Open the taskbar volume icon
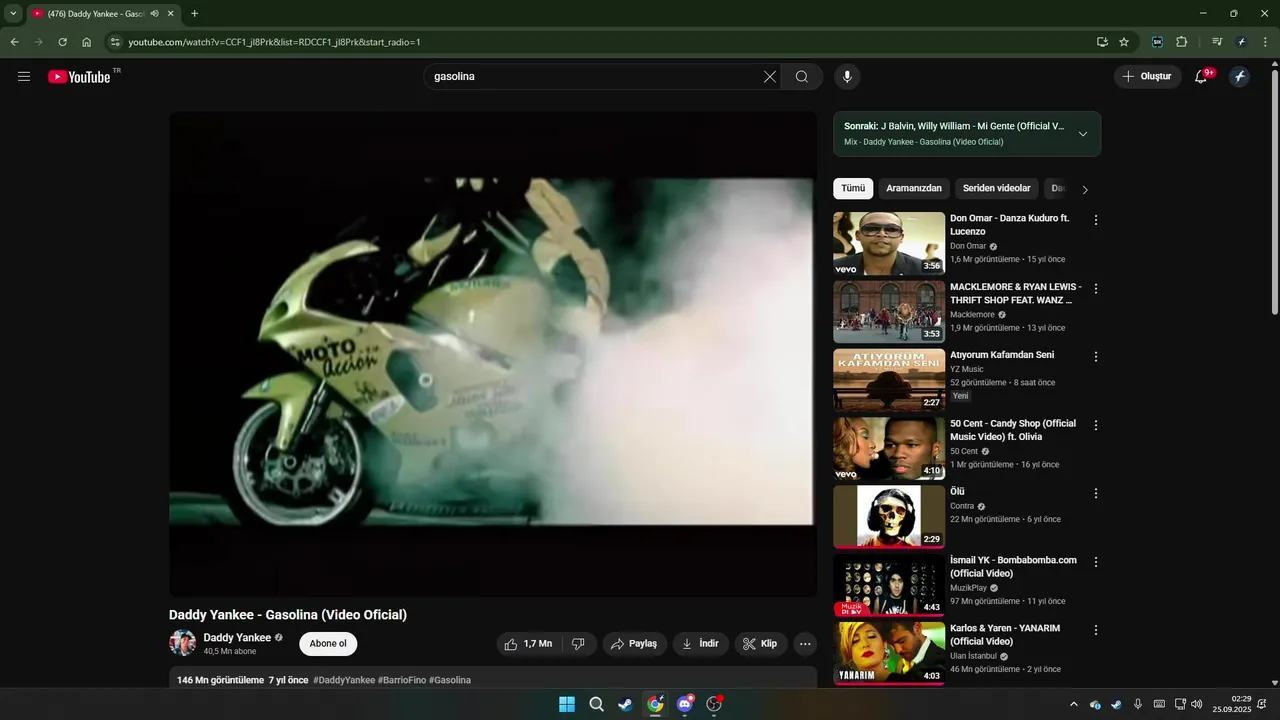The image size is (1280, 720). click(1197, 704)
